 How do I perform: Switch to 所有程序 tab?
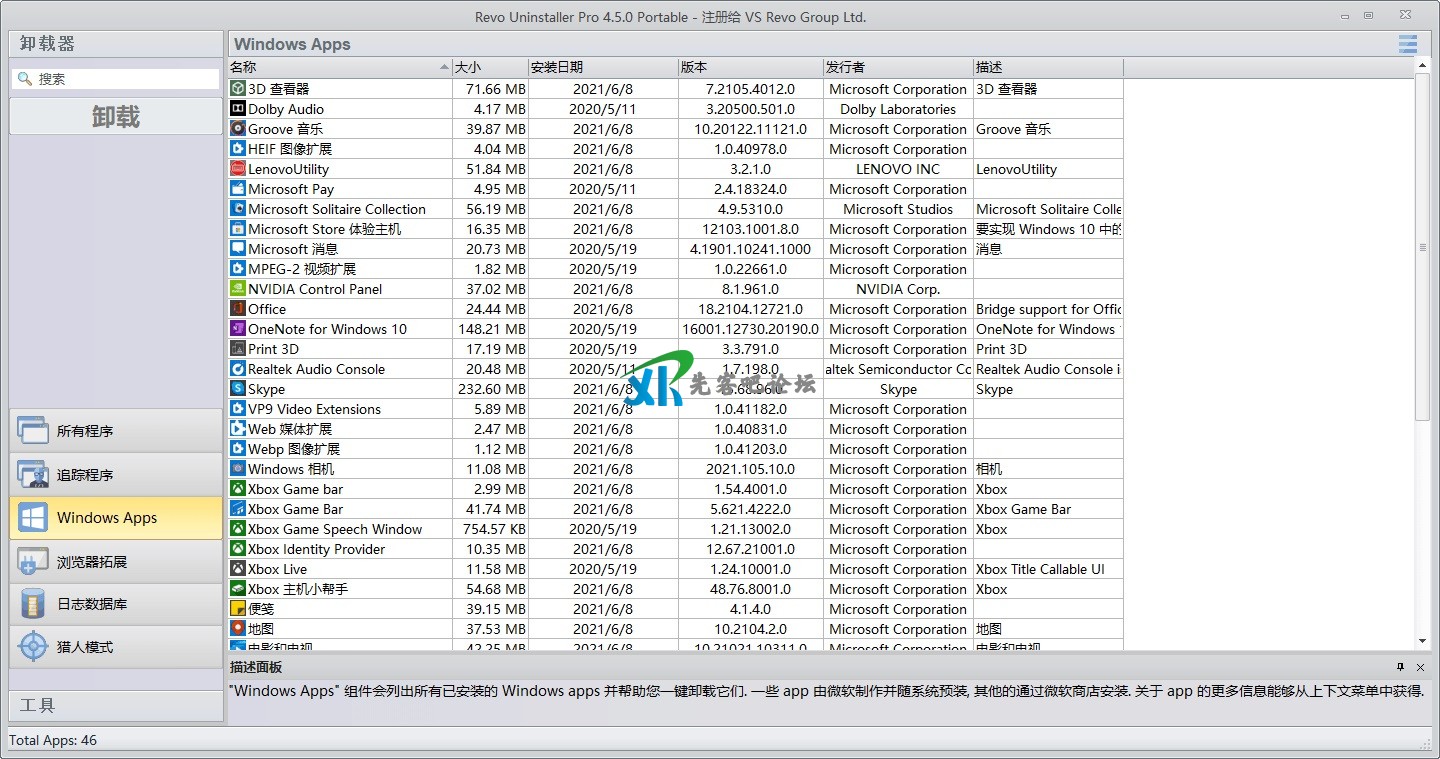(x=116, y=431)
